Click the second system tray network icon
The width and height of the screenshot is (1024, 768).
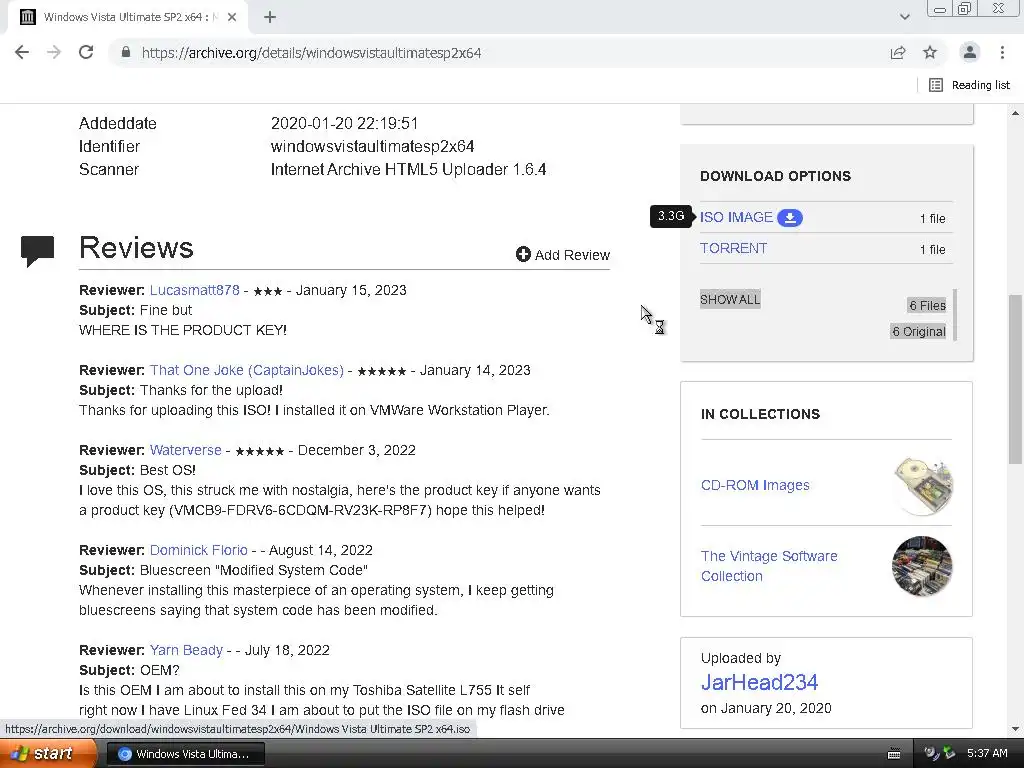949,754
